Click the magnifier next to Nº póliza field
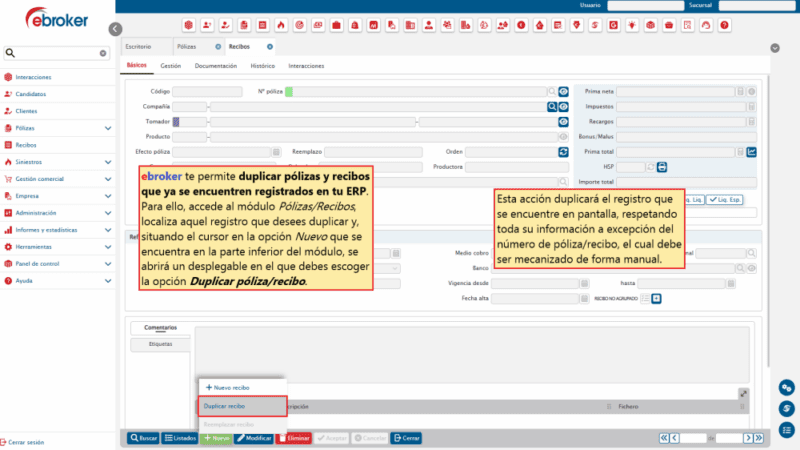The width and height of the screenshot is (800, 450). 552,92
